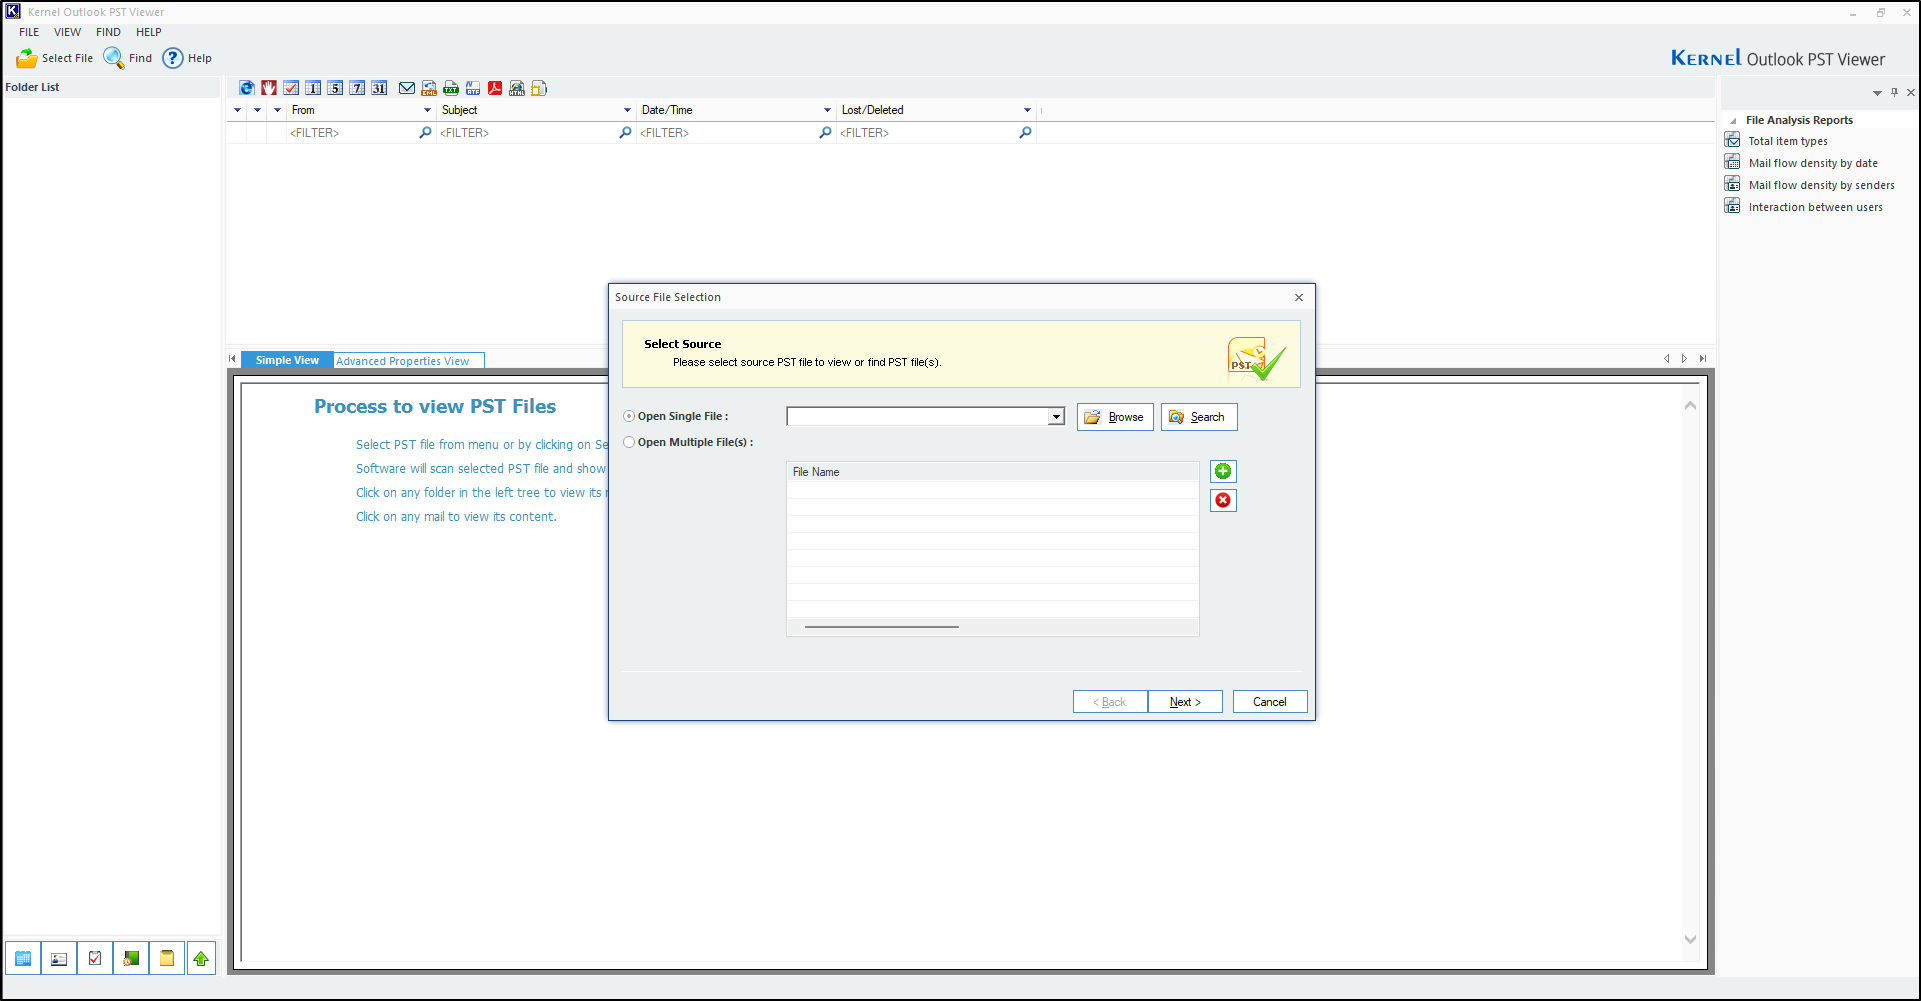Click Cancel in Source File Selection dialog
The width and height of the screenshot is (1921, 1001).
[x=1270, y=702]
